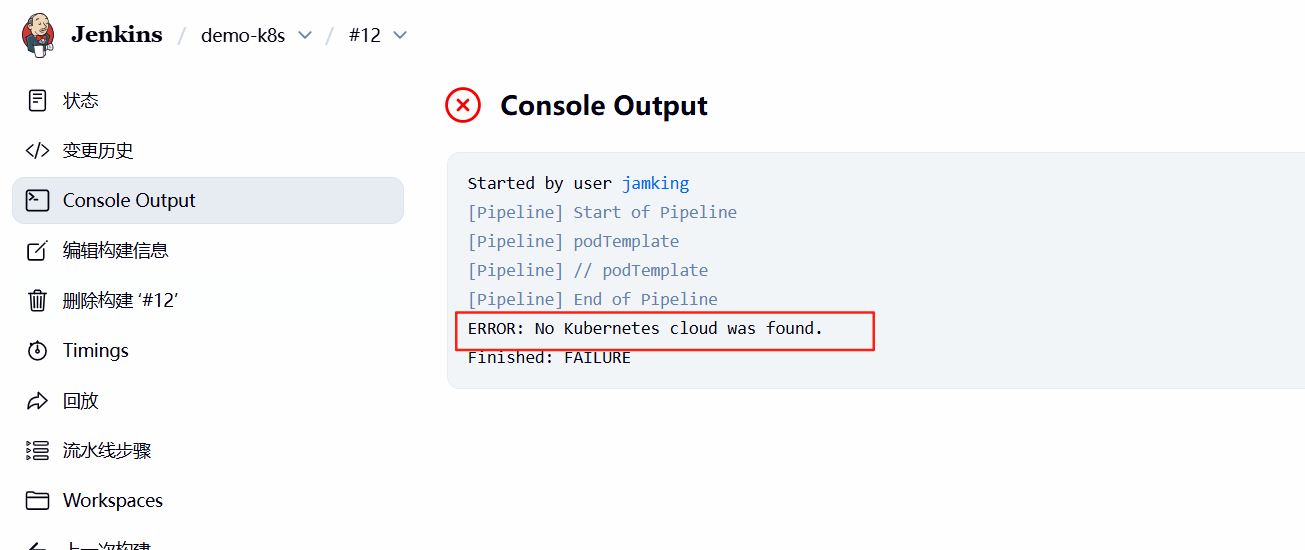1305x550 pixels.
Task: Click the 变更历史 code brackets icon
Action: (x=37, y=150)
